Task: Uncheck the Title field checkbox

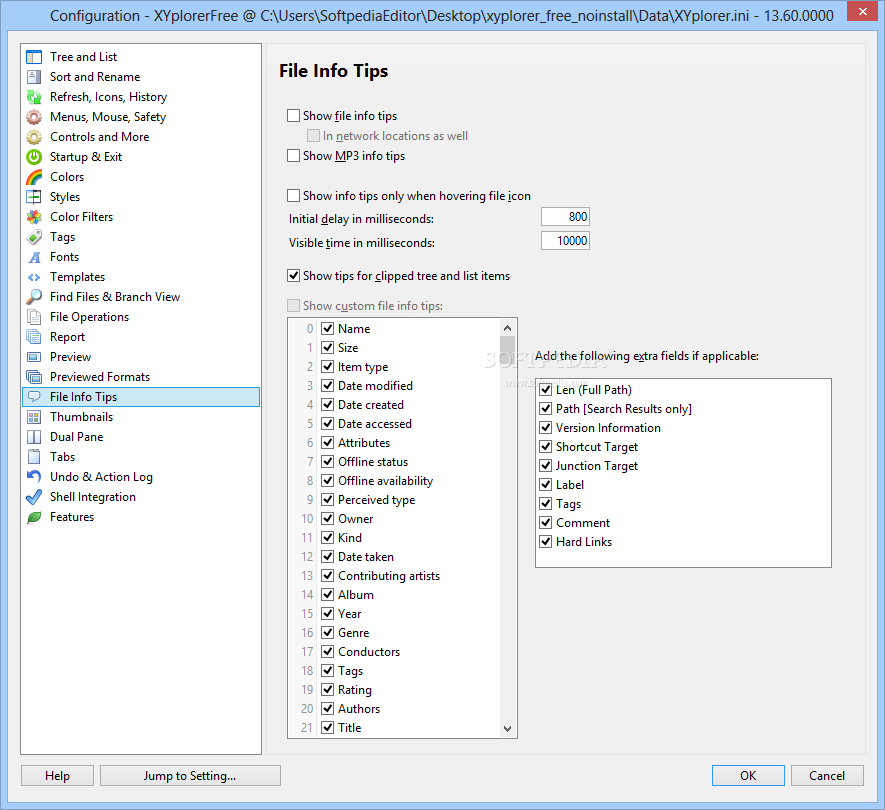Action: [x=327, y=728]
